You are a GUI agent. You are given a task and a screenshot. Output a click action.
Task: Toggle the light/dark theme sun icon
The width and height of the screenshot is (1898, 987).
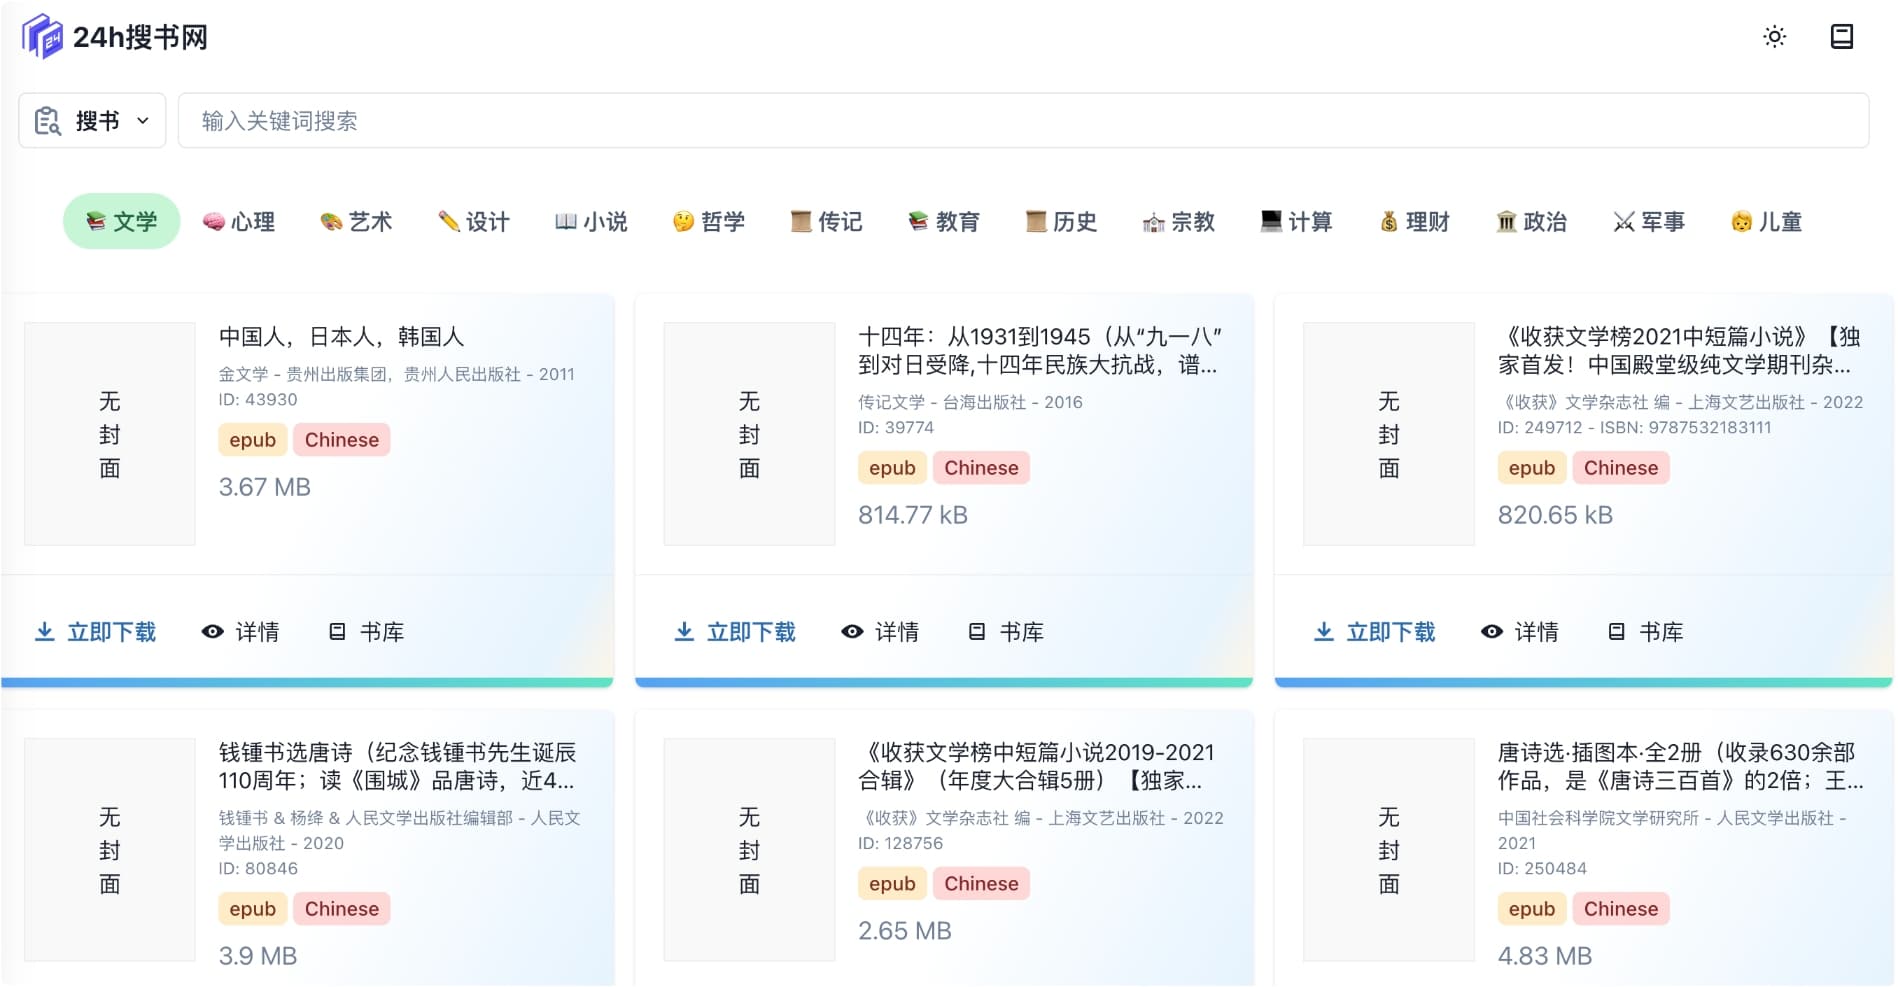point(1774,37)
